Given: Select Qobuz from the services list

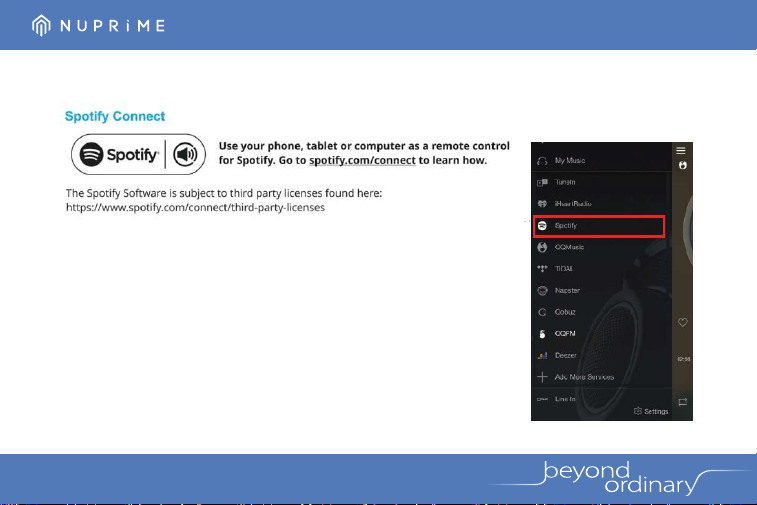Looking at the screenshot, I should click(602, 312).
